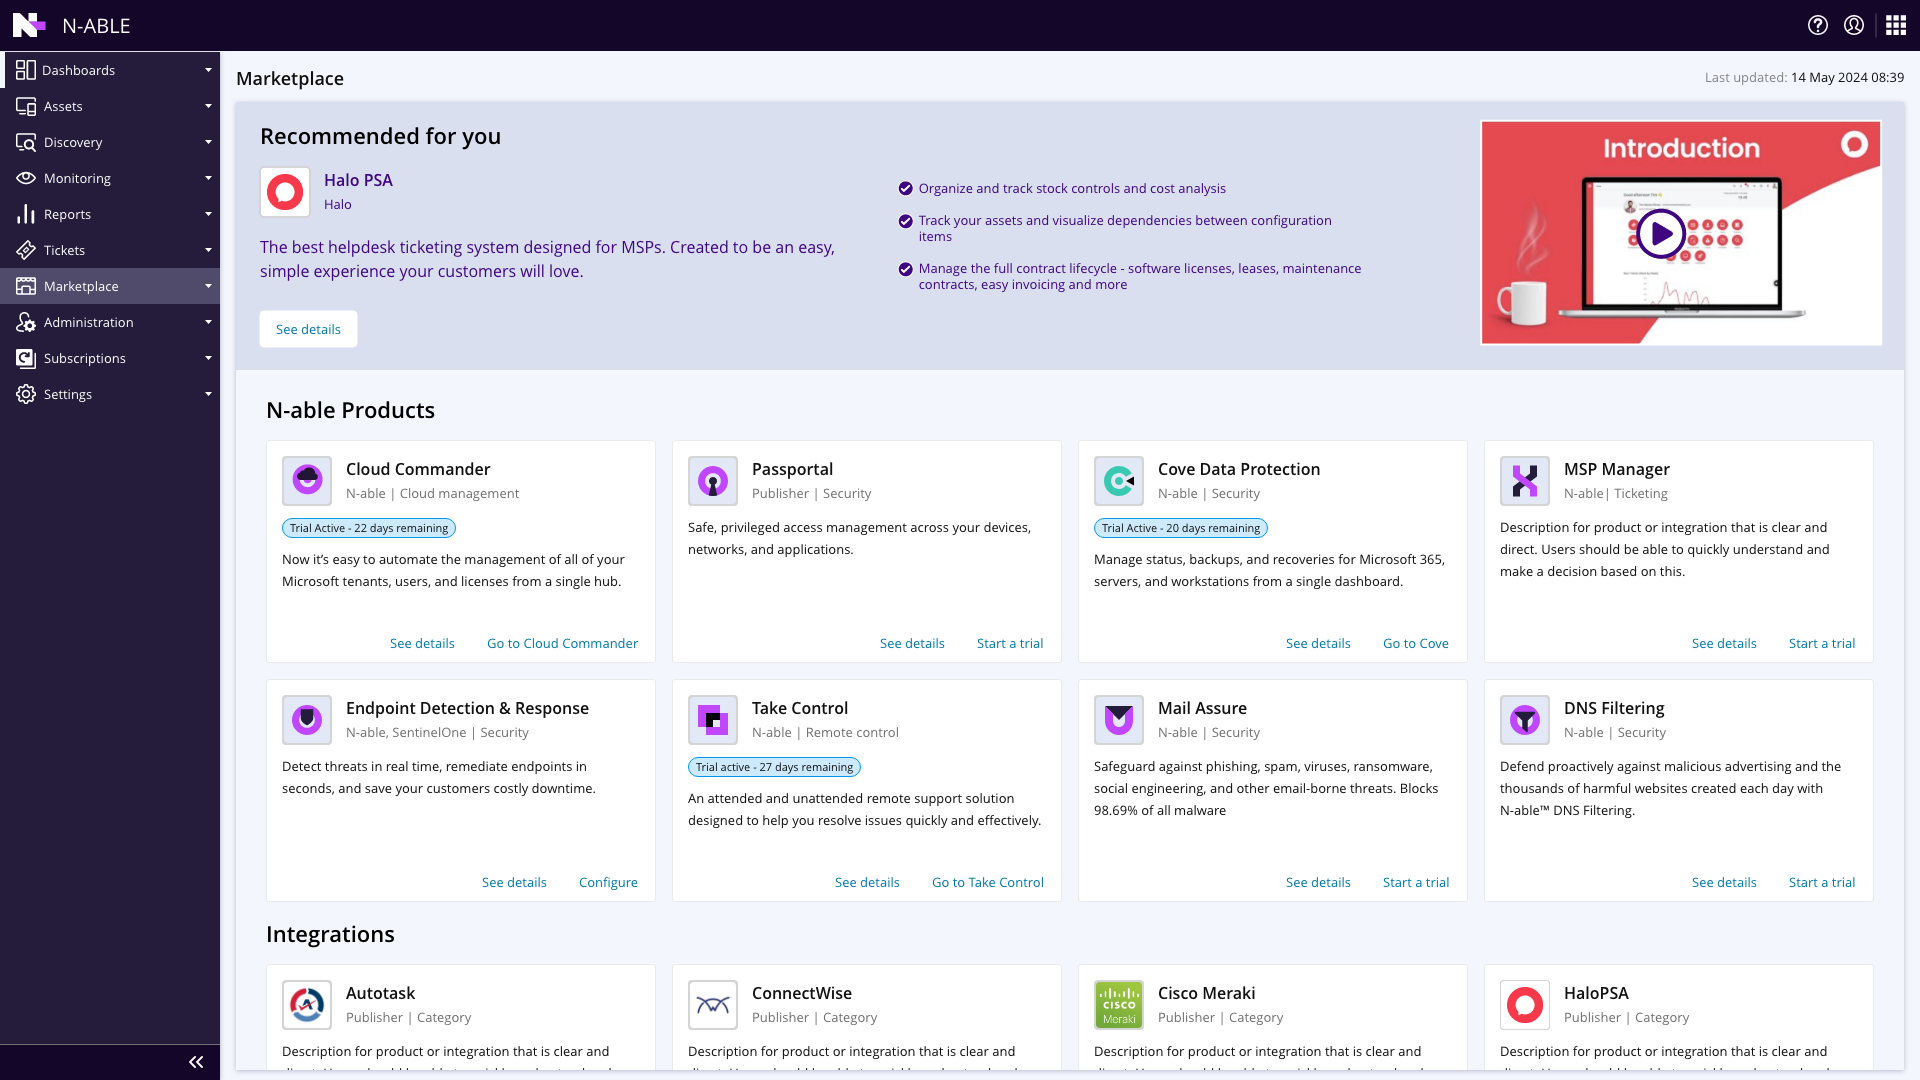Viewport: 1920px width, 1080px height.
Task: Click the Reports bar chart icon
Action: tap(26, 214)
